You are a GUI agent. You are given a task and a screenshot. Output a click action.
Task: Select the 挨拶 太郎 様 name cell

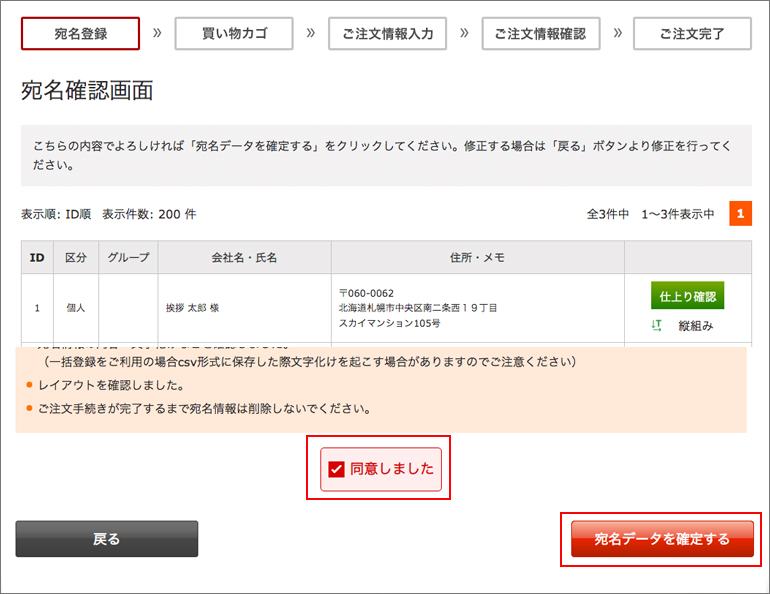[x=193, y=308]
